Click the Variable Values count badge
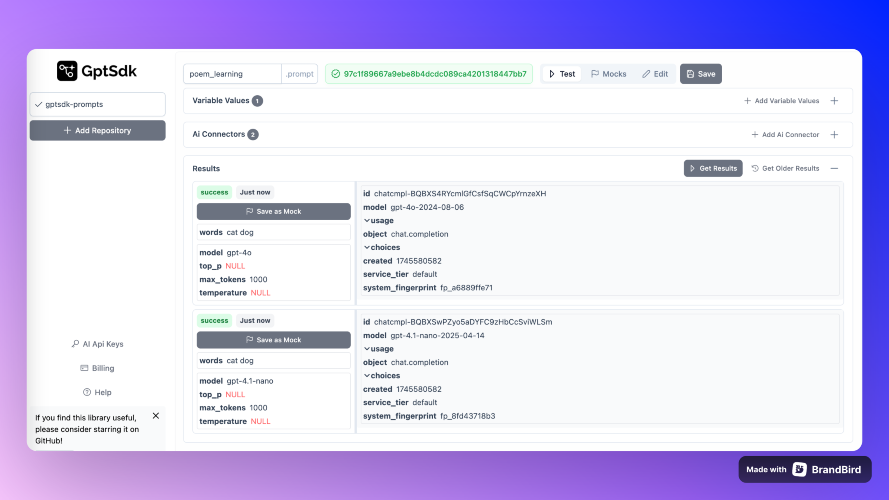 click(257, 101)
